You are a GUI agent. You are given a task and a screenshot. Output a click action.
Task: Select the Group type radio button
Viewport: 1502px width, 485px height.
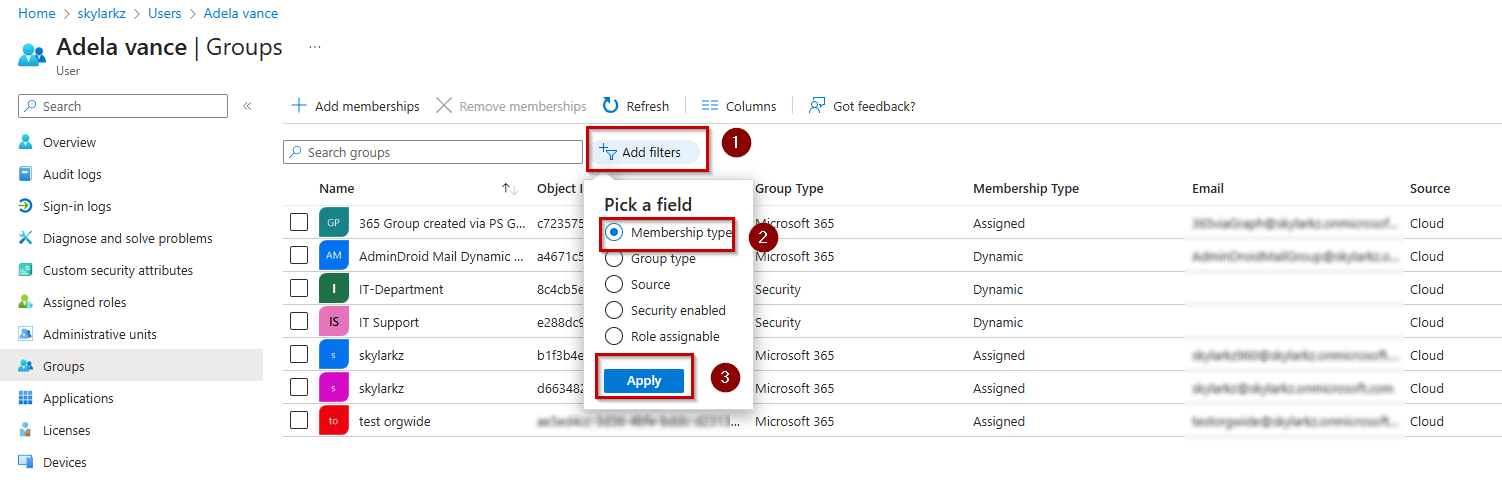614,258
